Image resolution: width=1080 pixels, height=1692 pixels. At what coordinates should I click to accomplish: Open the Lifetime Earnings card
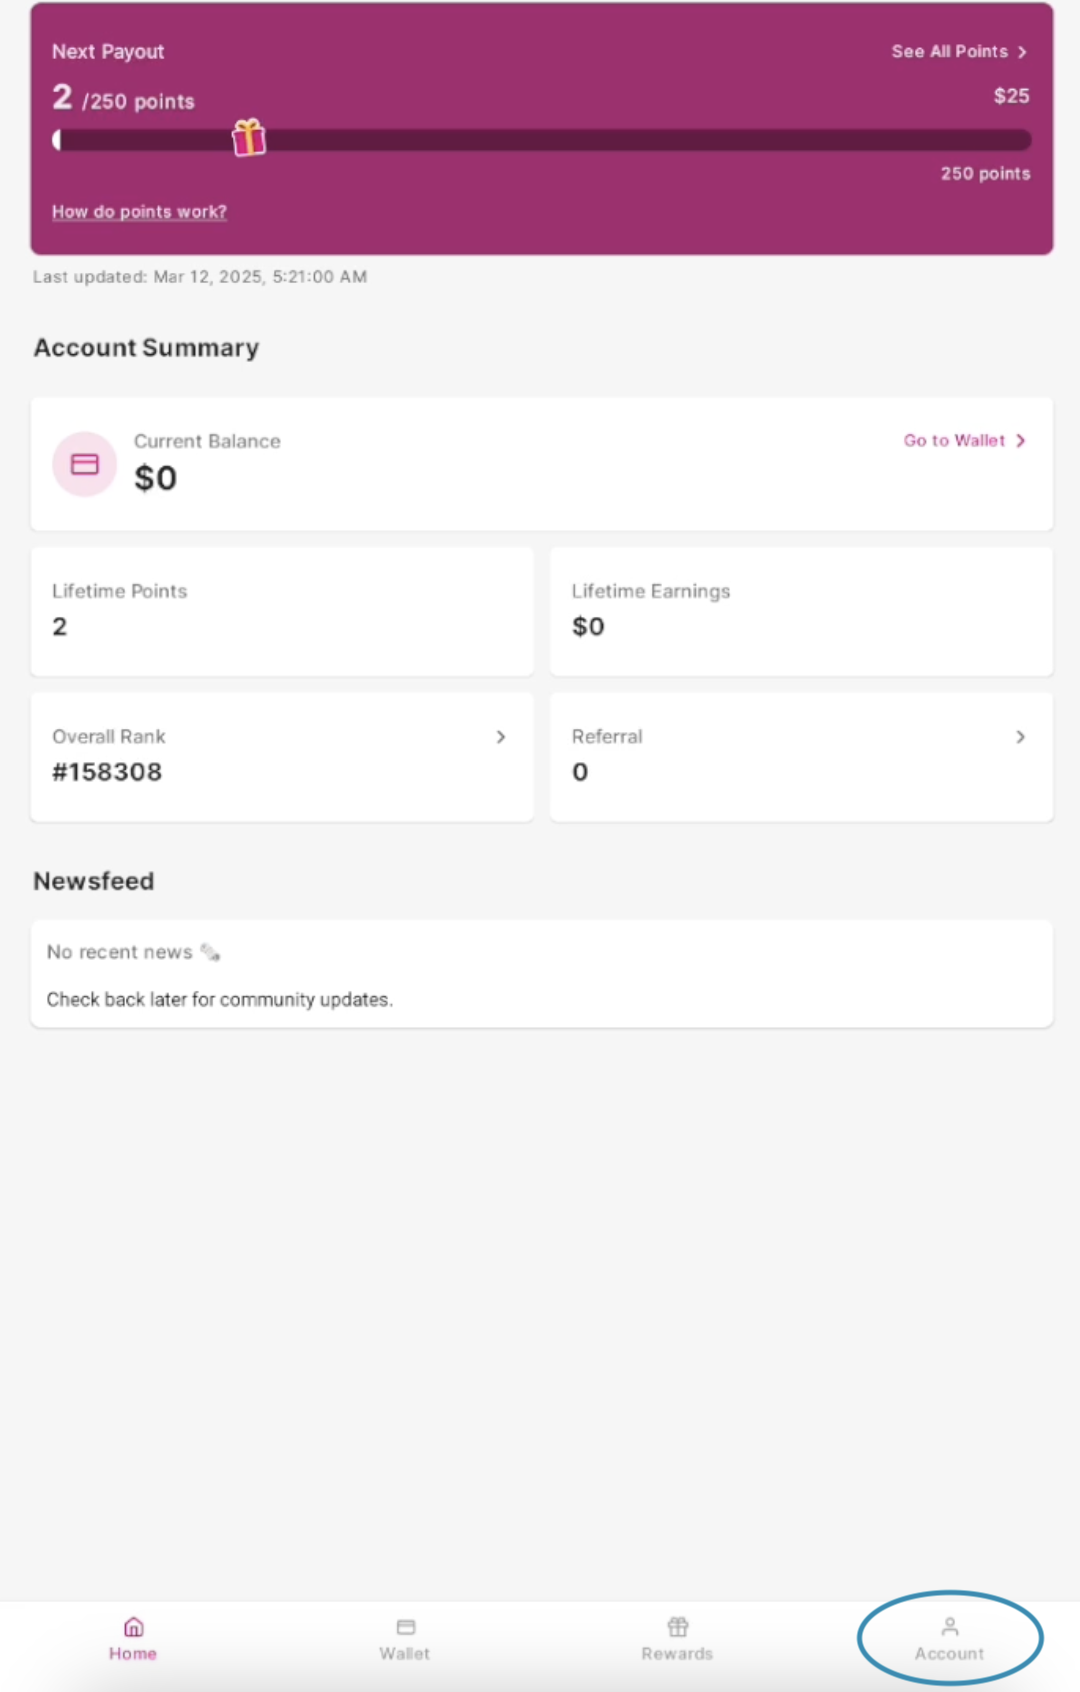point(801,611)
